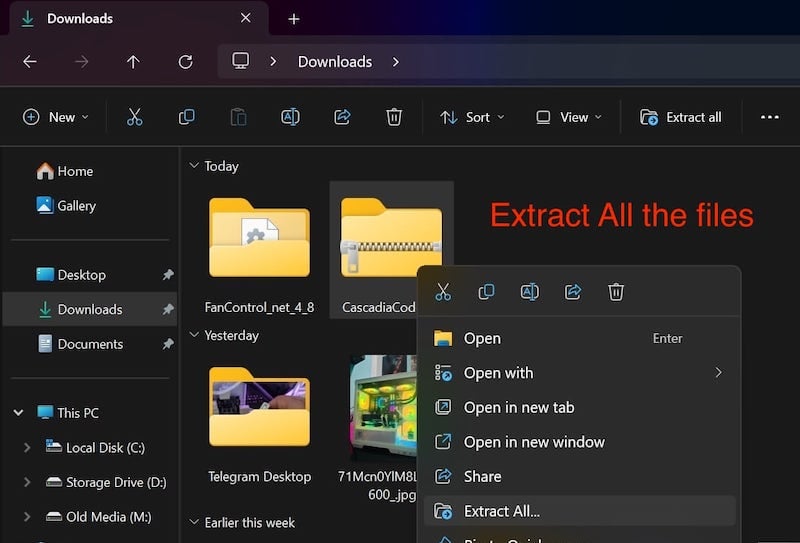Choose Open in new window
The image size is (800, 543).
coord(580,442)
